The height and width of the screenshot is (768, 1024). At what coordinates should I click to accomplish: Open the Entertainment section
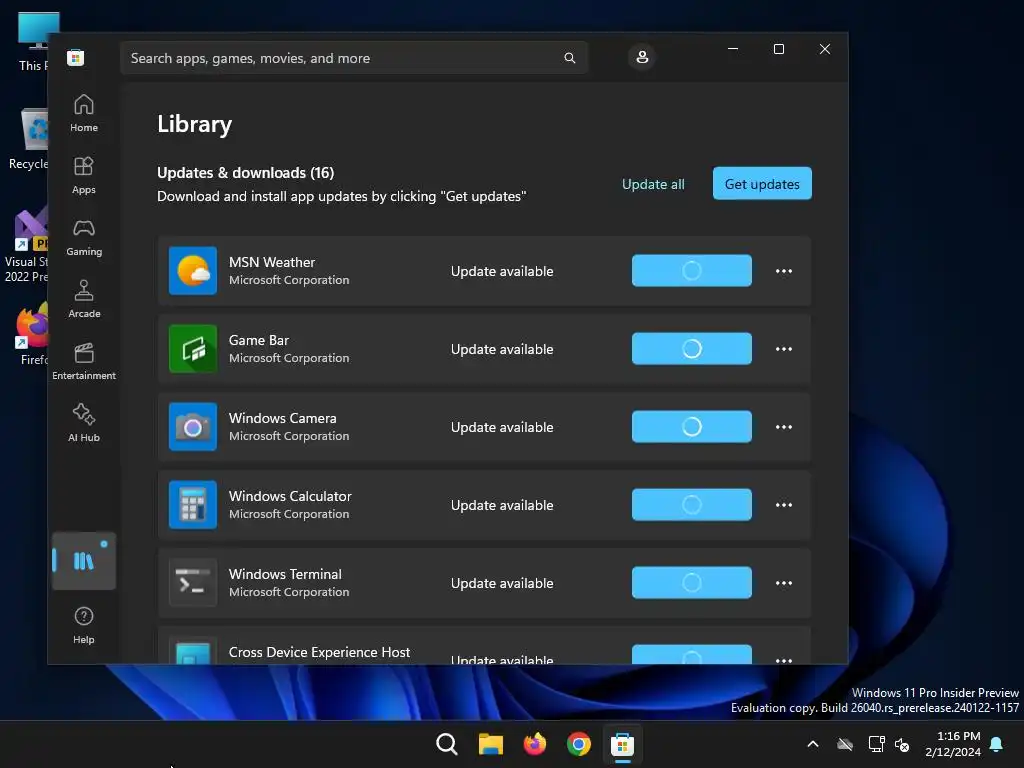click(84, 362)
